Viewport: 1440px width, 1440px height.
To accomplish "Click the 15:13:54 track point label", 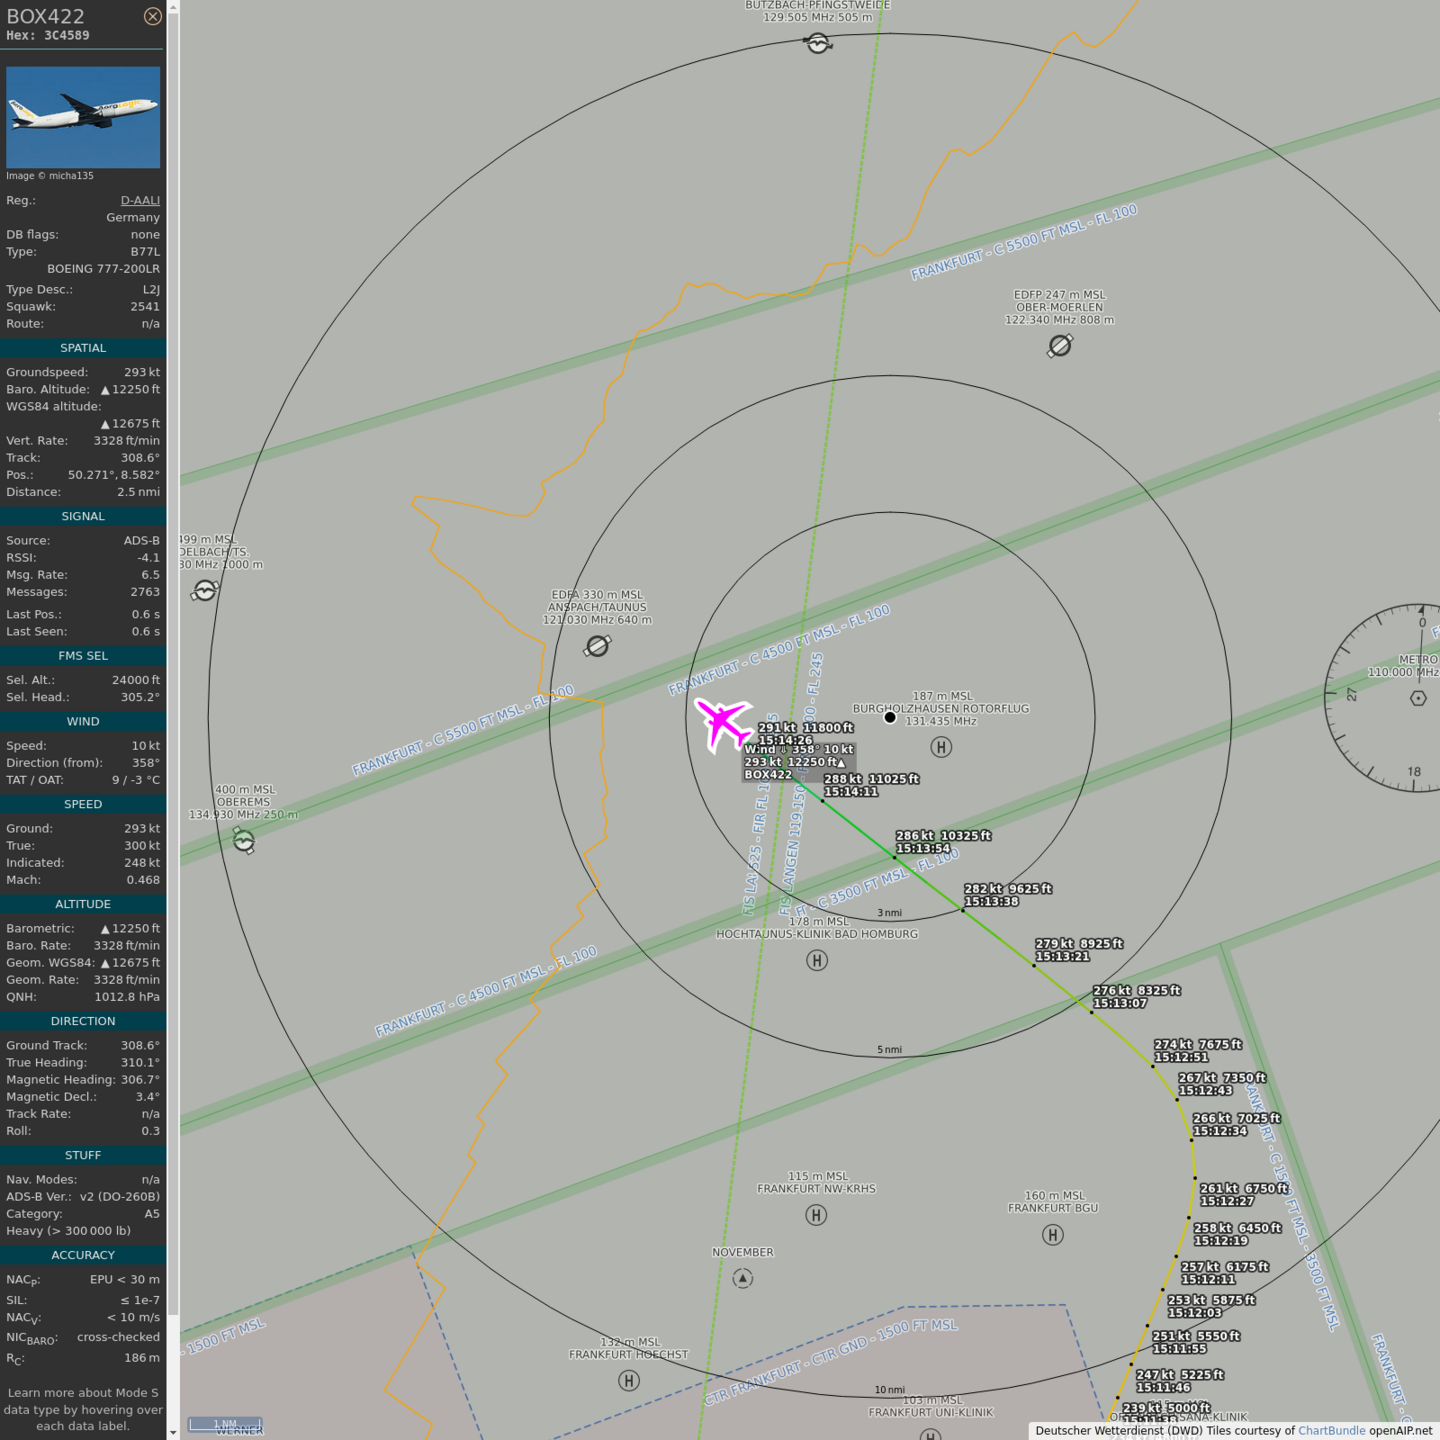I will 923,848.
